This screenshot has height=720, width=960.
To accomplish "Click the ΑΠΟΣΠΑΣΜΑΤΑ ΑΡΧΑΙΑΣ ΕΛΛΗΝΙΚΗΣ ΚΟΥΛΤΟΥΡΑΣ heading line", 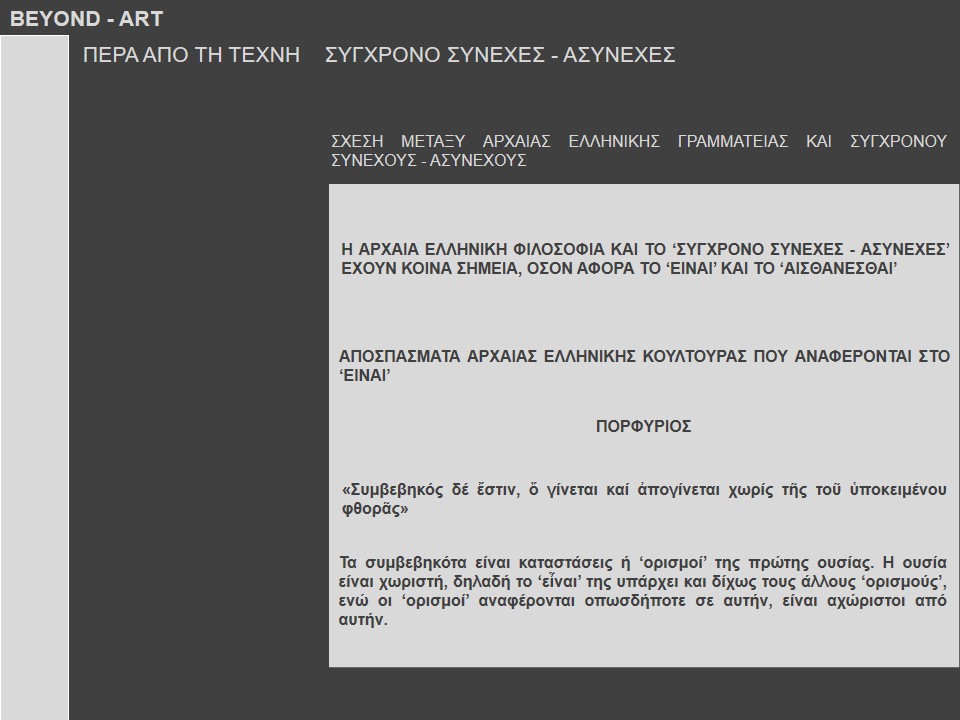I will [x=644, y=356].
